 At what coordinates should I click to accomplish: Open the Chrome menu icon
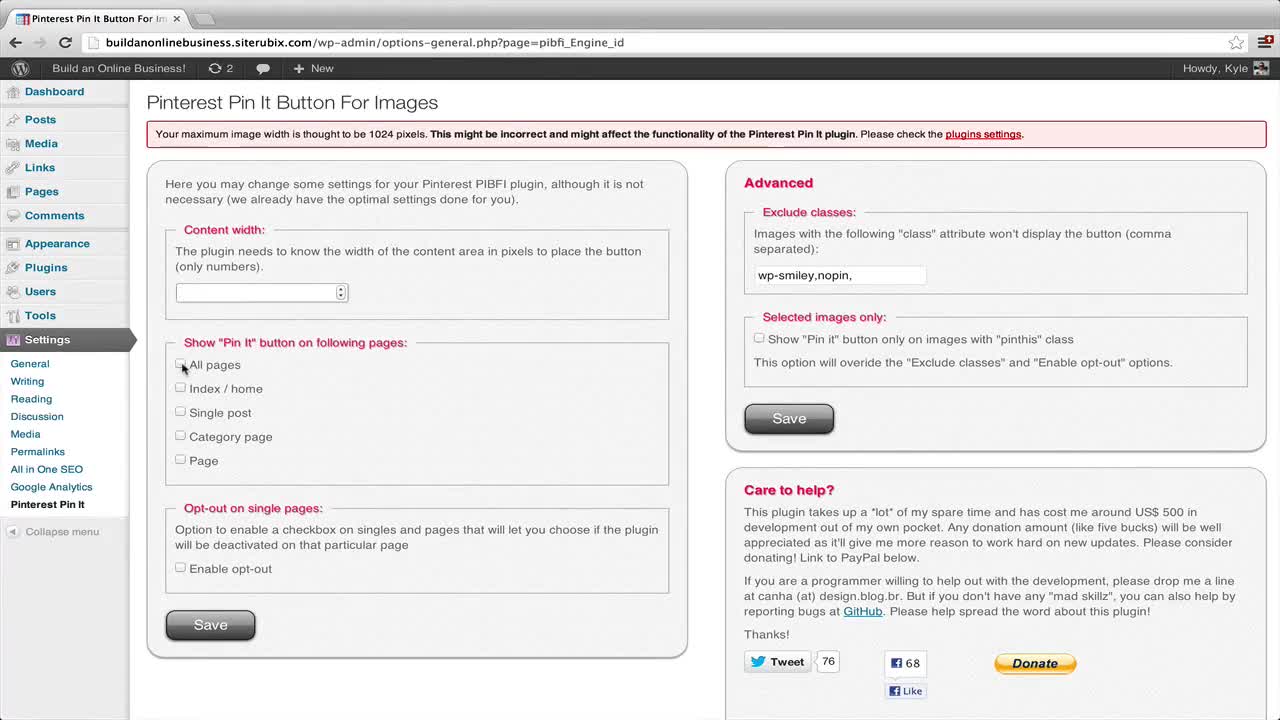[x=1264, y=42]
